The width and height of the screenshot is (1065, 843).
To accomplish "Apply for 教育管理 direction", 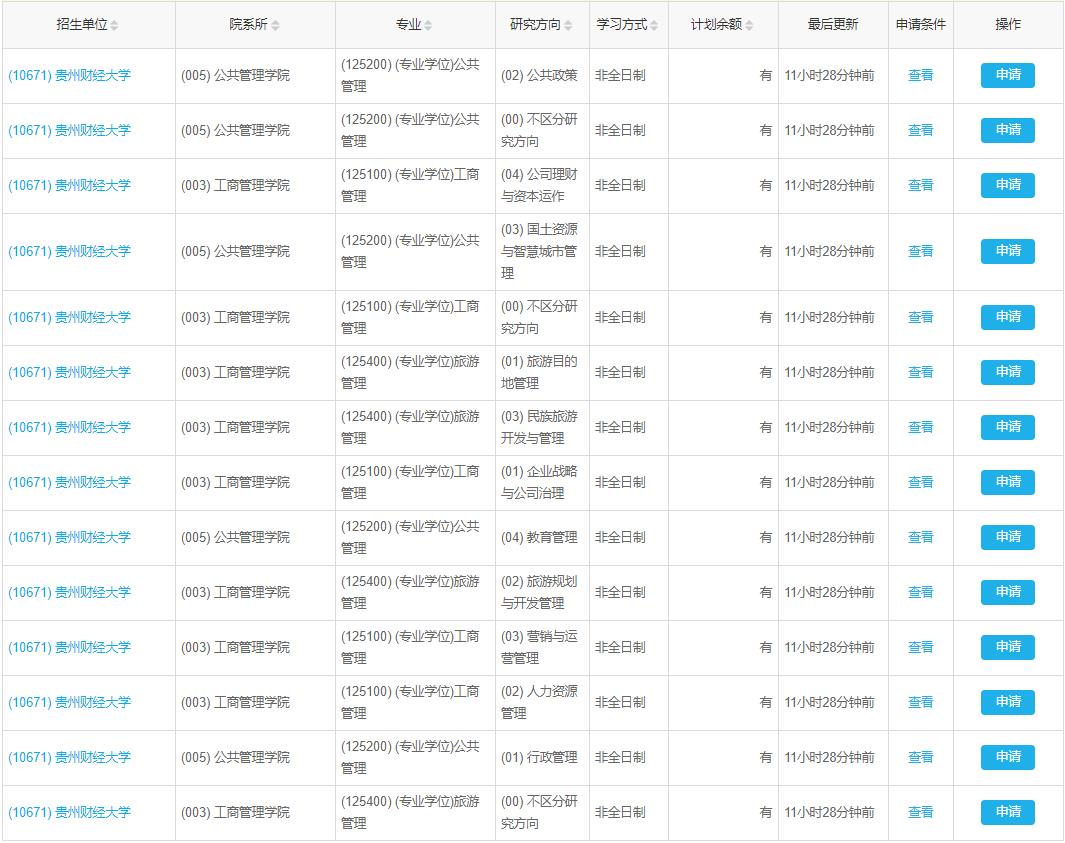I will (x=1007, y=537).
